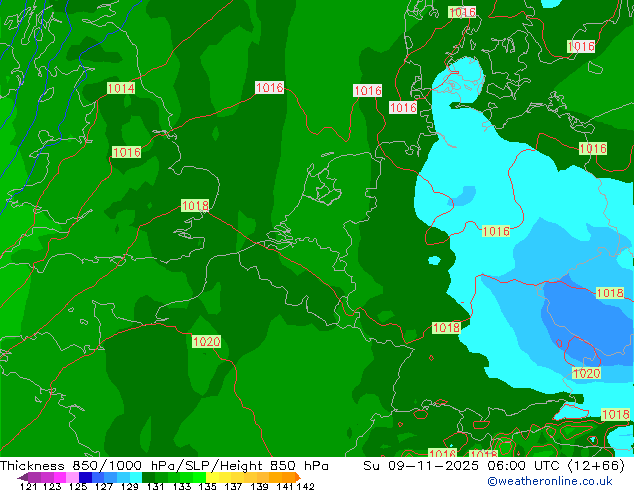Click the legend value '129'
Image resolution: width=634 pixels, height=490 pixels.
[x=129, y=486]
